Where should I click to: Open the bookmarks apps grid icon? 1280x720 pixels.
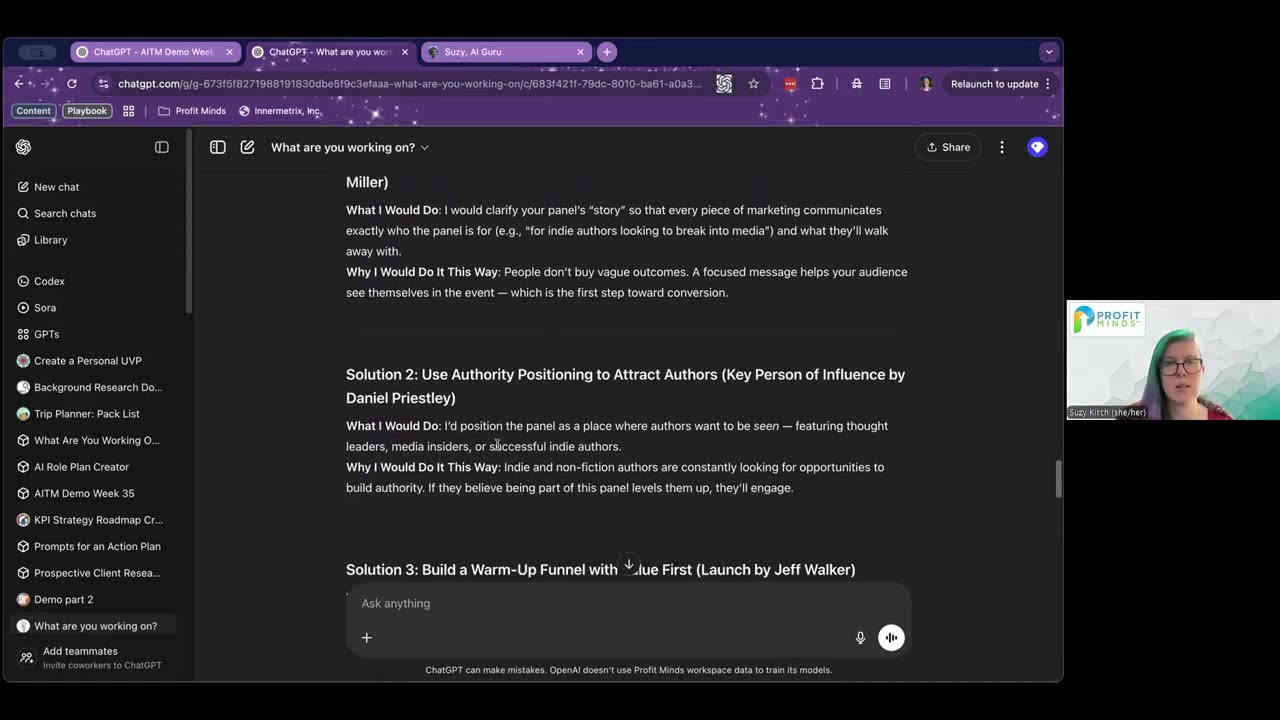(x=129, y=111)
